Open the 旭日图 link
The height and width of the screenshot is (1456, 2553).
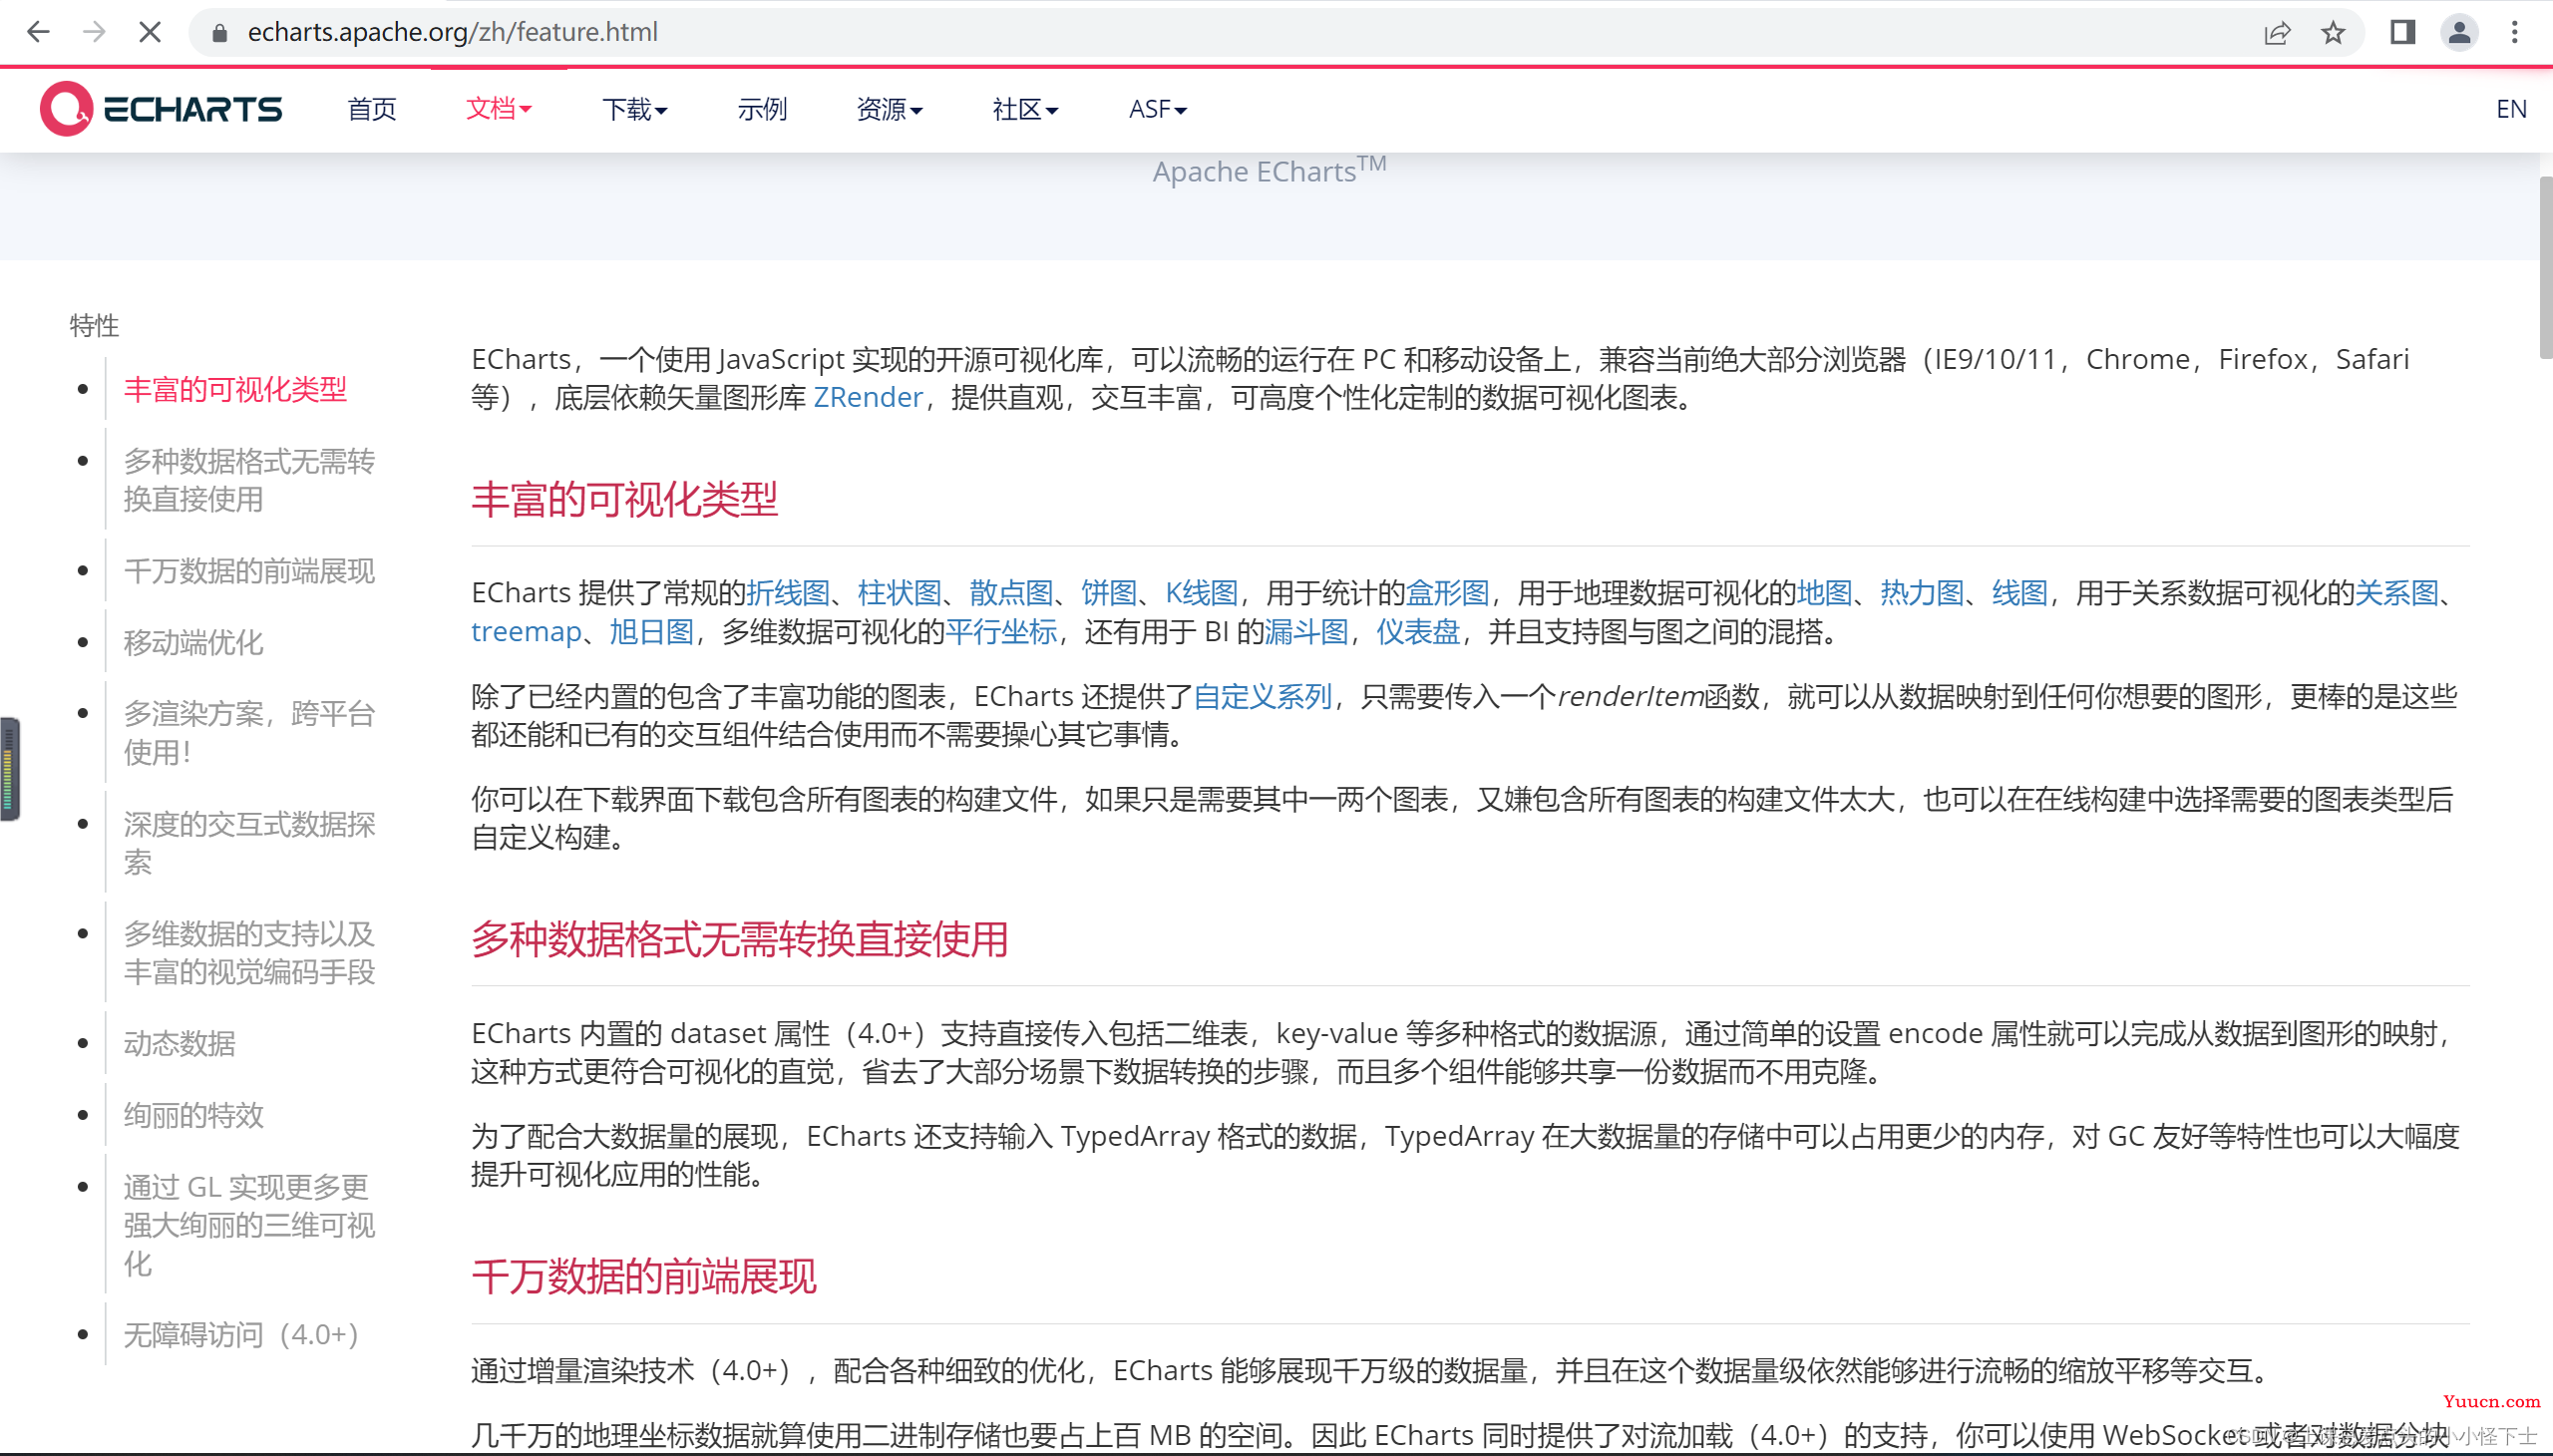coord(652,631)
